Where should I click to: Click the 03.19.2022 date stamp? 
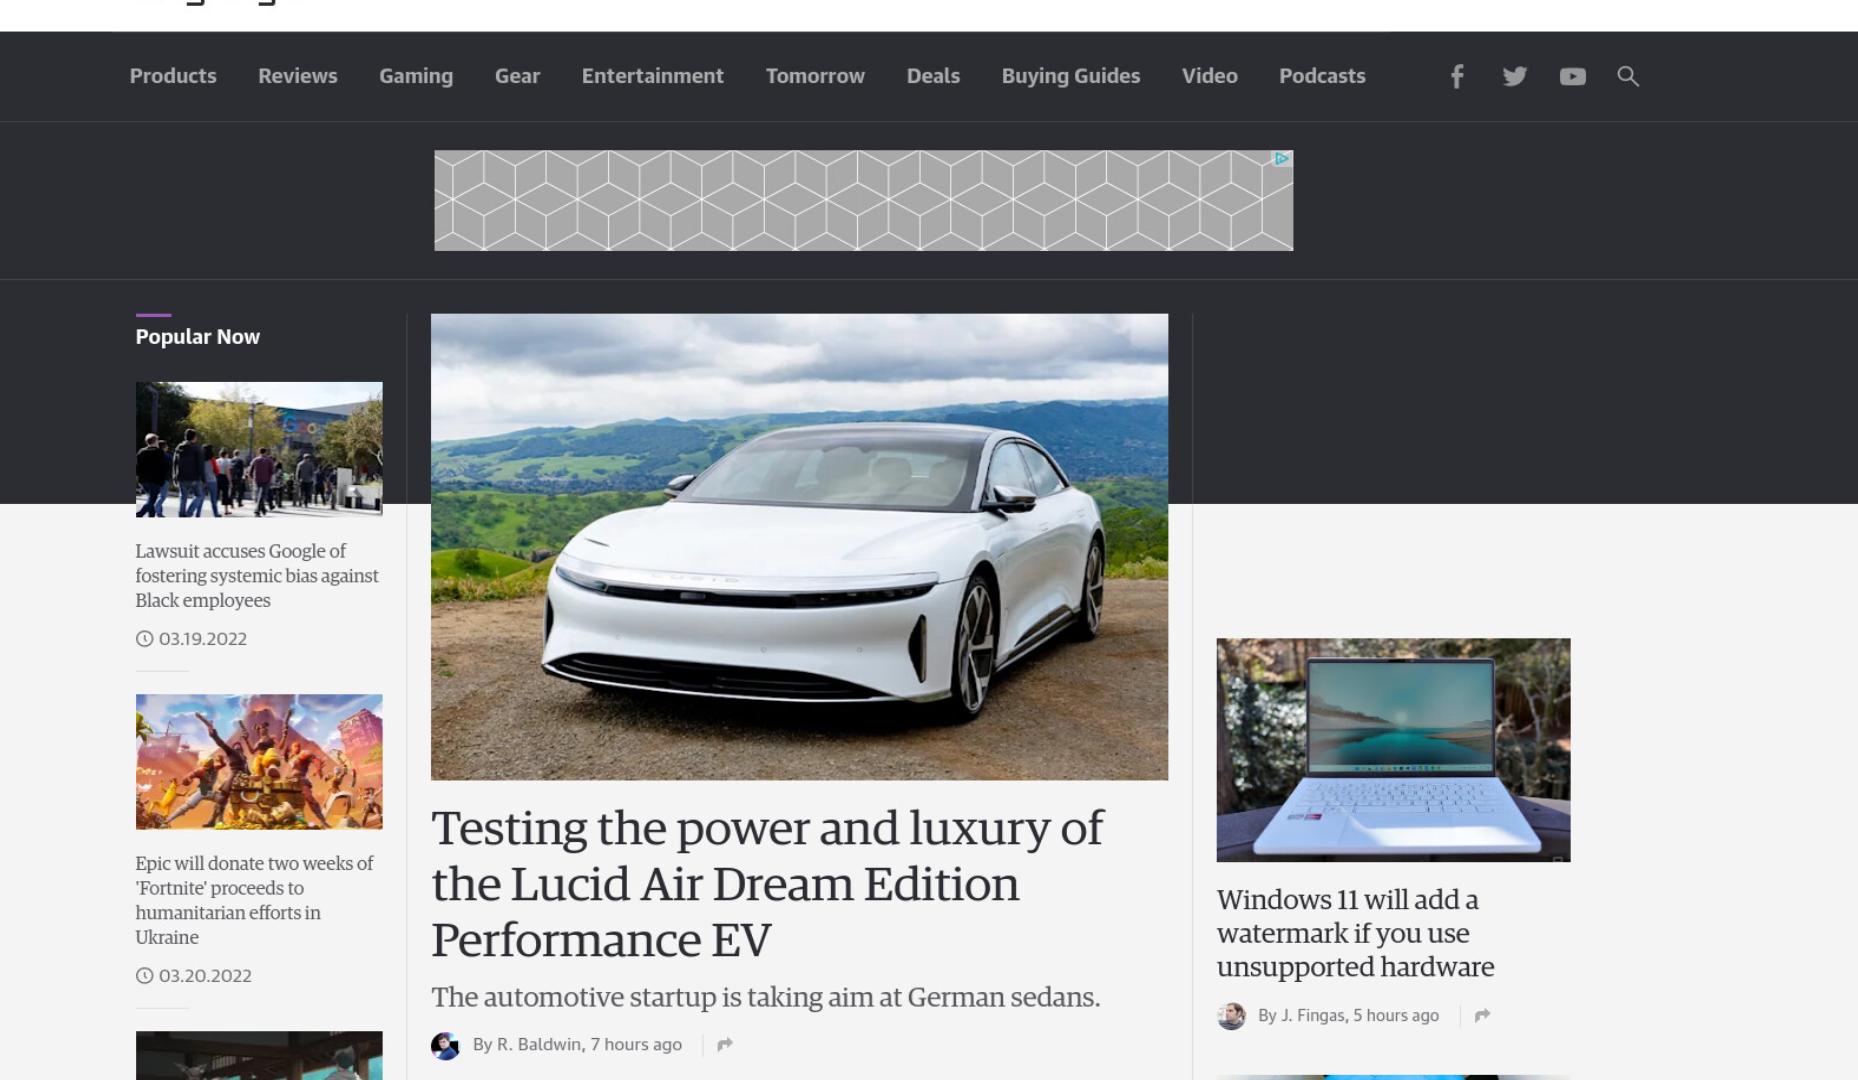tap(202, 639)
